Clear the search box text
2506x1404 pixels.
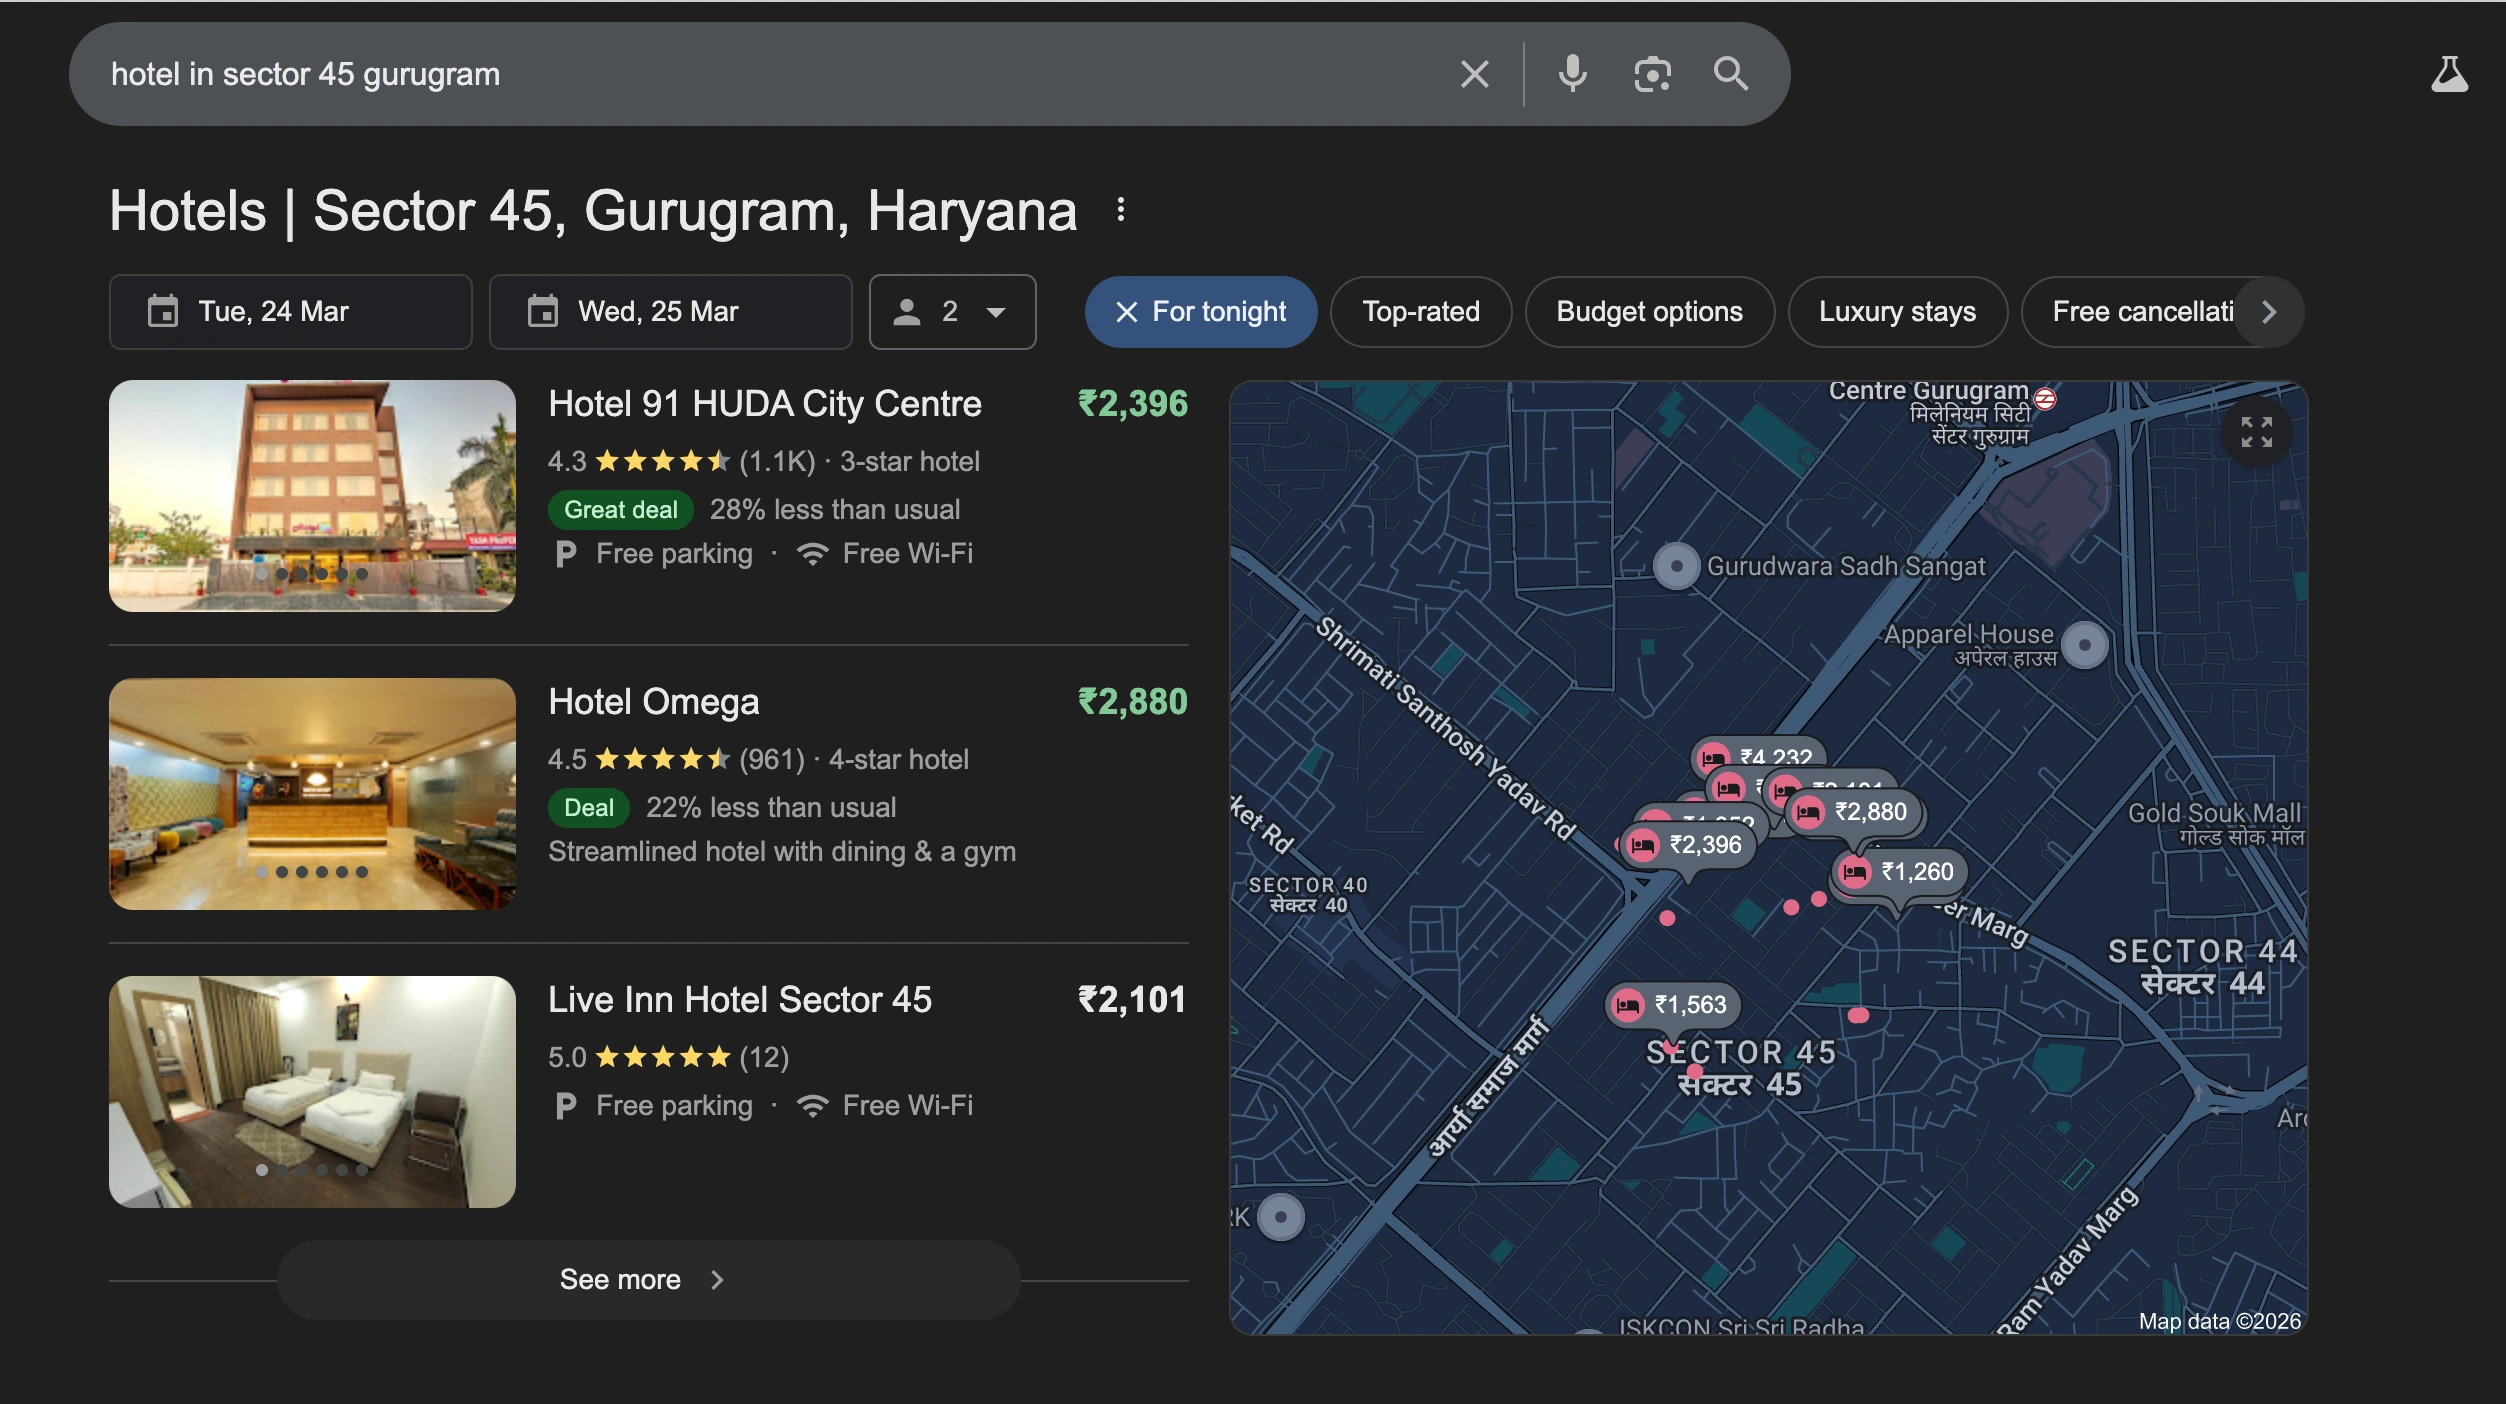pyautogui.click(x=1474, y=74)
